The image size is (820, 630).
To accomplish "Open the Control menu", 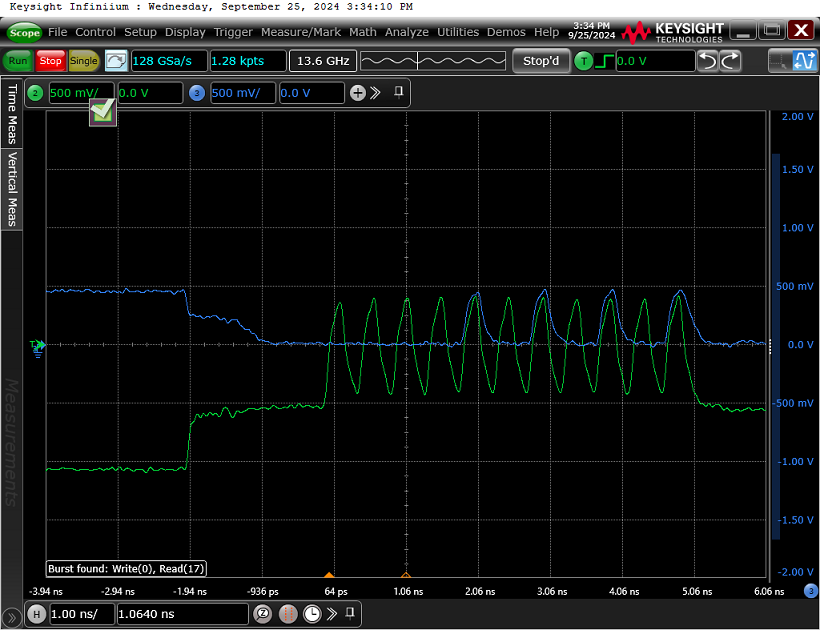I will point(95,32).
